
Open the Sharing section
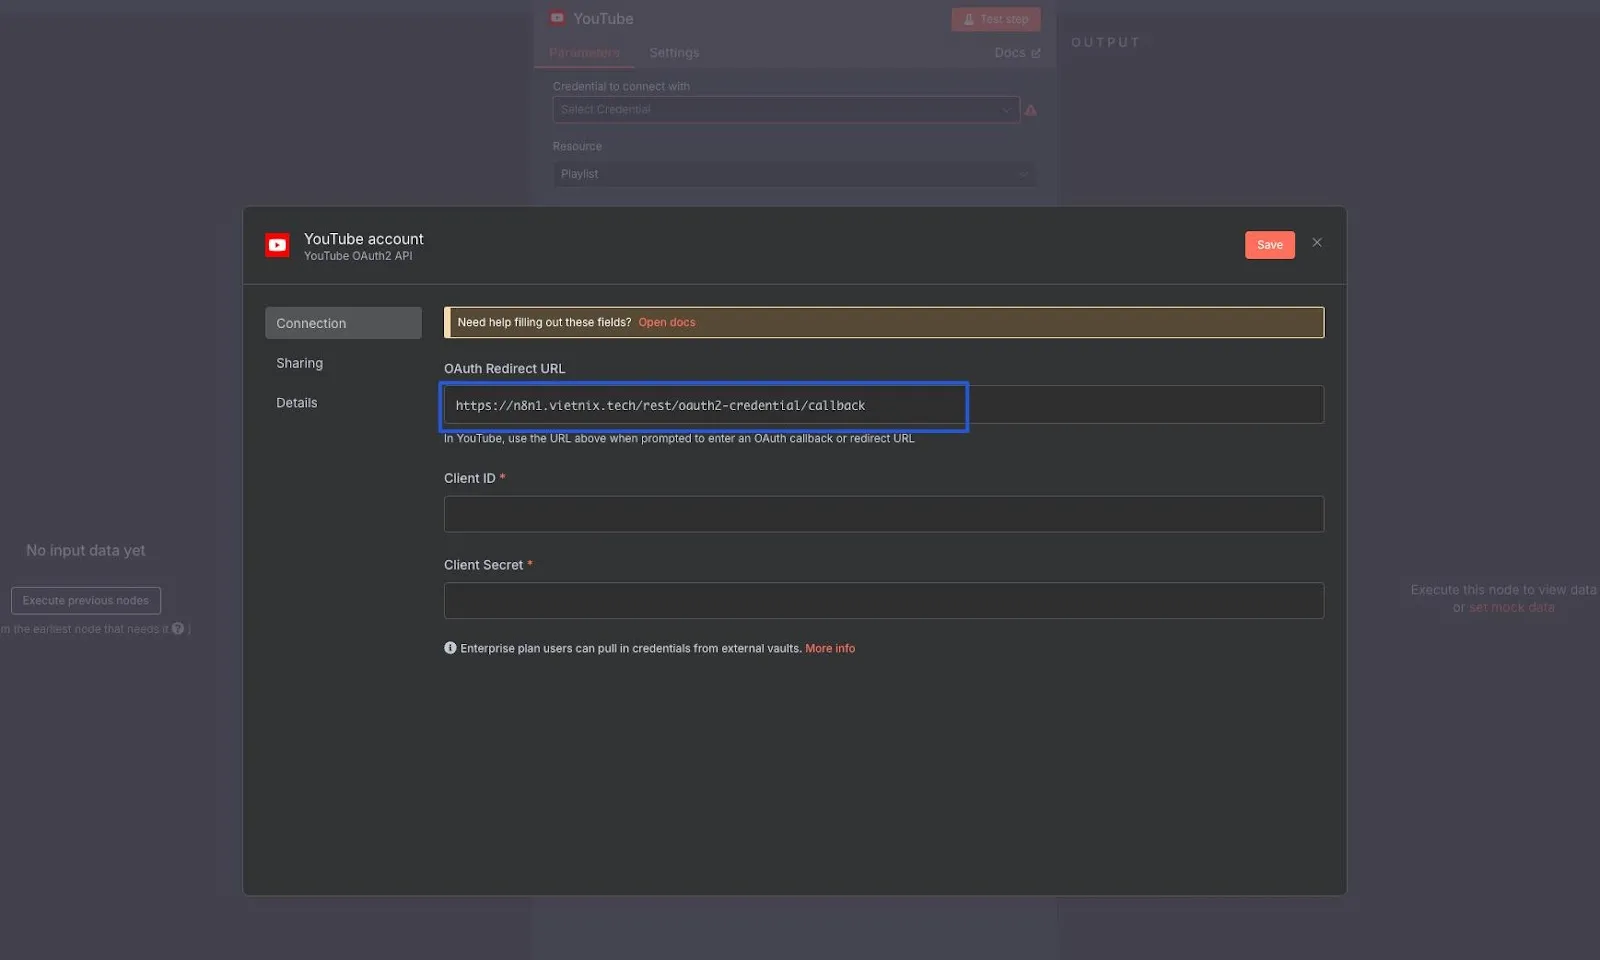300,363
